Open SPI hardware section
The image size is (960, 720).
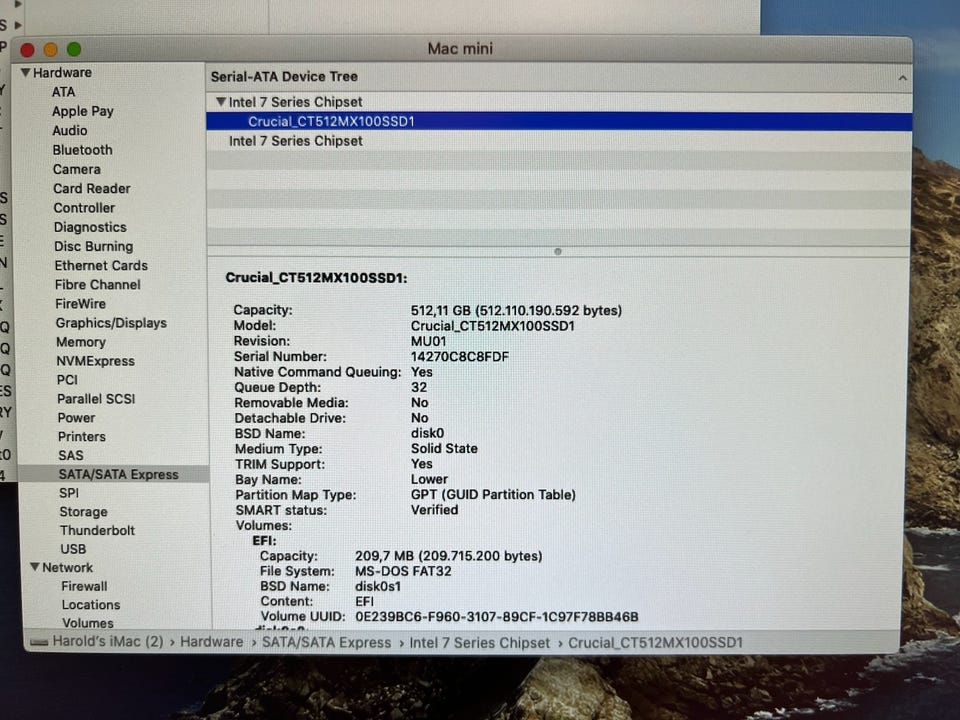pos(69,493)
